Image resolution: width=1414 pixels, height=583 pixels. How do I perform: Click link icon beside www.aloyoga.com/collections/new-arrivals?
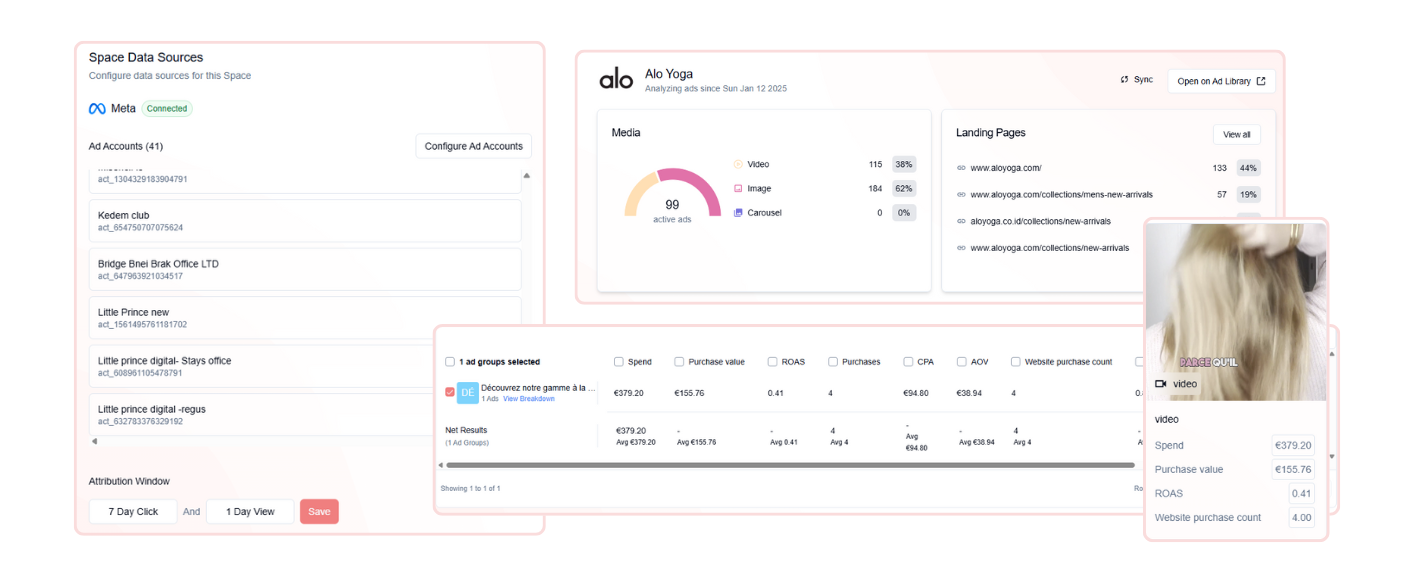[961, 247]
